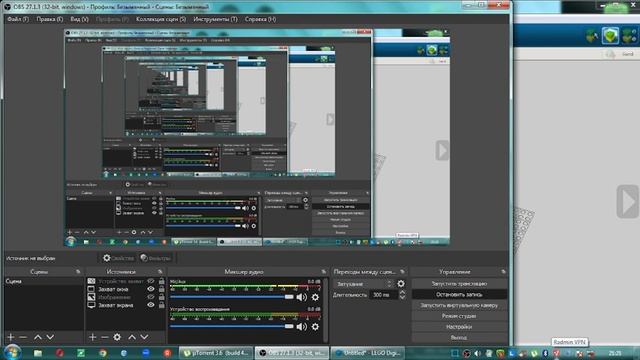Undock the Микшер аудио panel via header icon
The width and height of the screenshot is (640, 360).
(x=324, y=272)
